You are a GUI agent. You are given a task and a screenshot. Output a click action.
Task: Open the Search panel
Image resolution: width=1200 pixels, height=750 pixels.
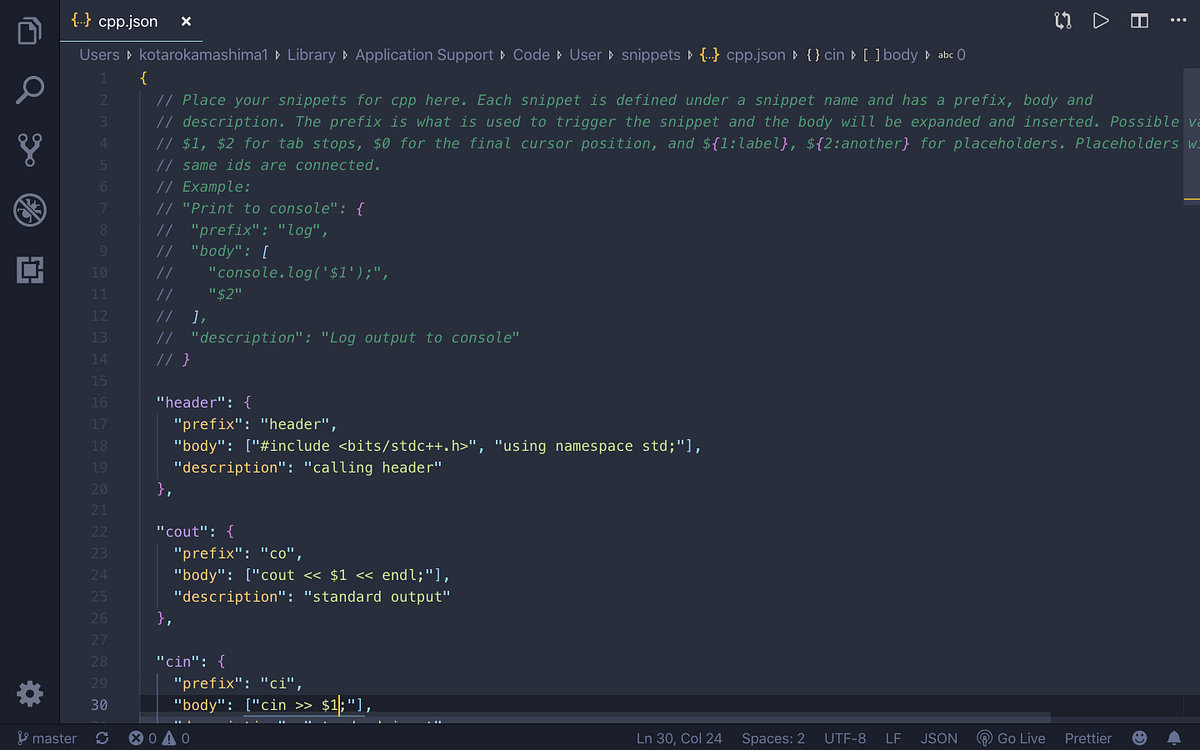point(29,90)
